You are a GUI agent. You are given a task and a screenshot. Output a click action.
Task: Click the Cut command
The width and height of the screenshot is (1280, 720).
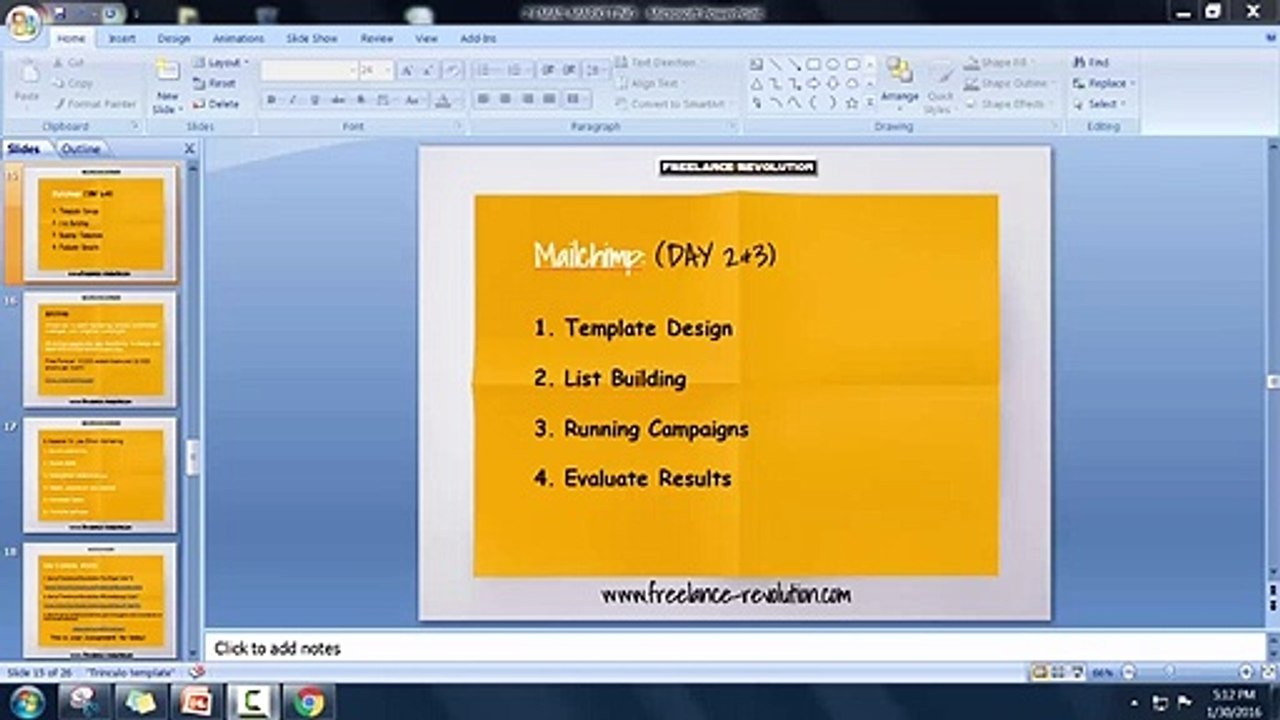coord(67,62)
